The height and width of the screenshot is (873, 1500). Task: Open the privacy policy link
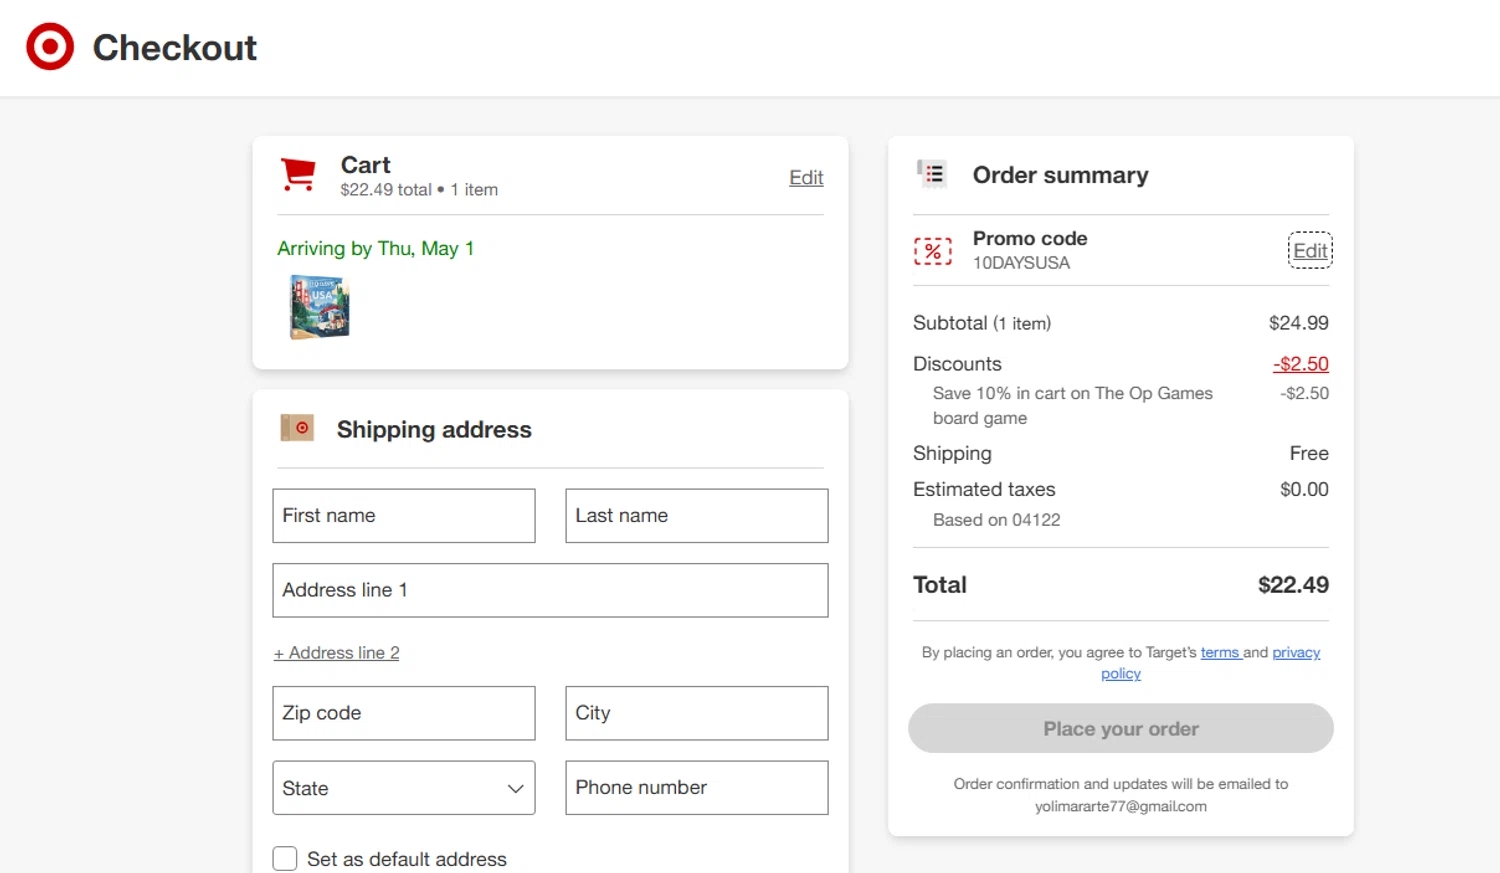click(1296, 653)
